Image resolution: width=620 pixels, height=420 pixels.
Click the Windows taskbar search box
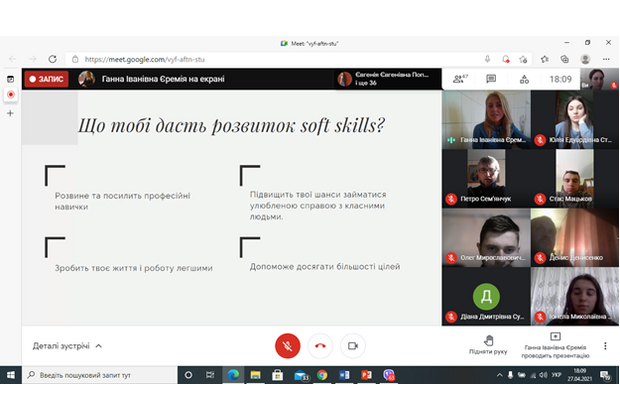pyautogui.click(x=98, y=375)
